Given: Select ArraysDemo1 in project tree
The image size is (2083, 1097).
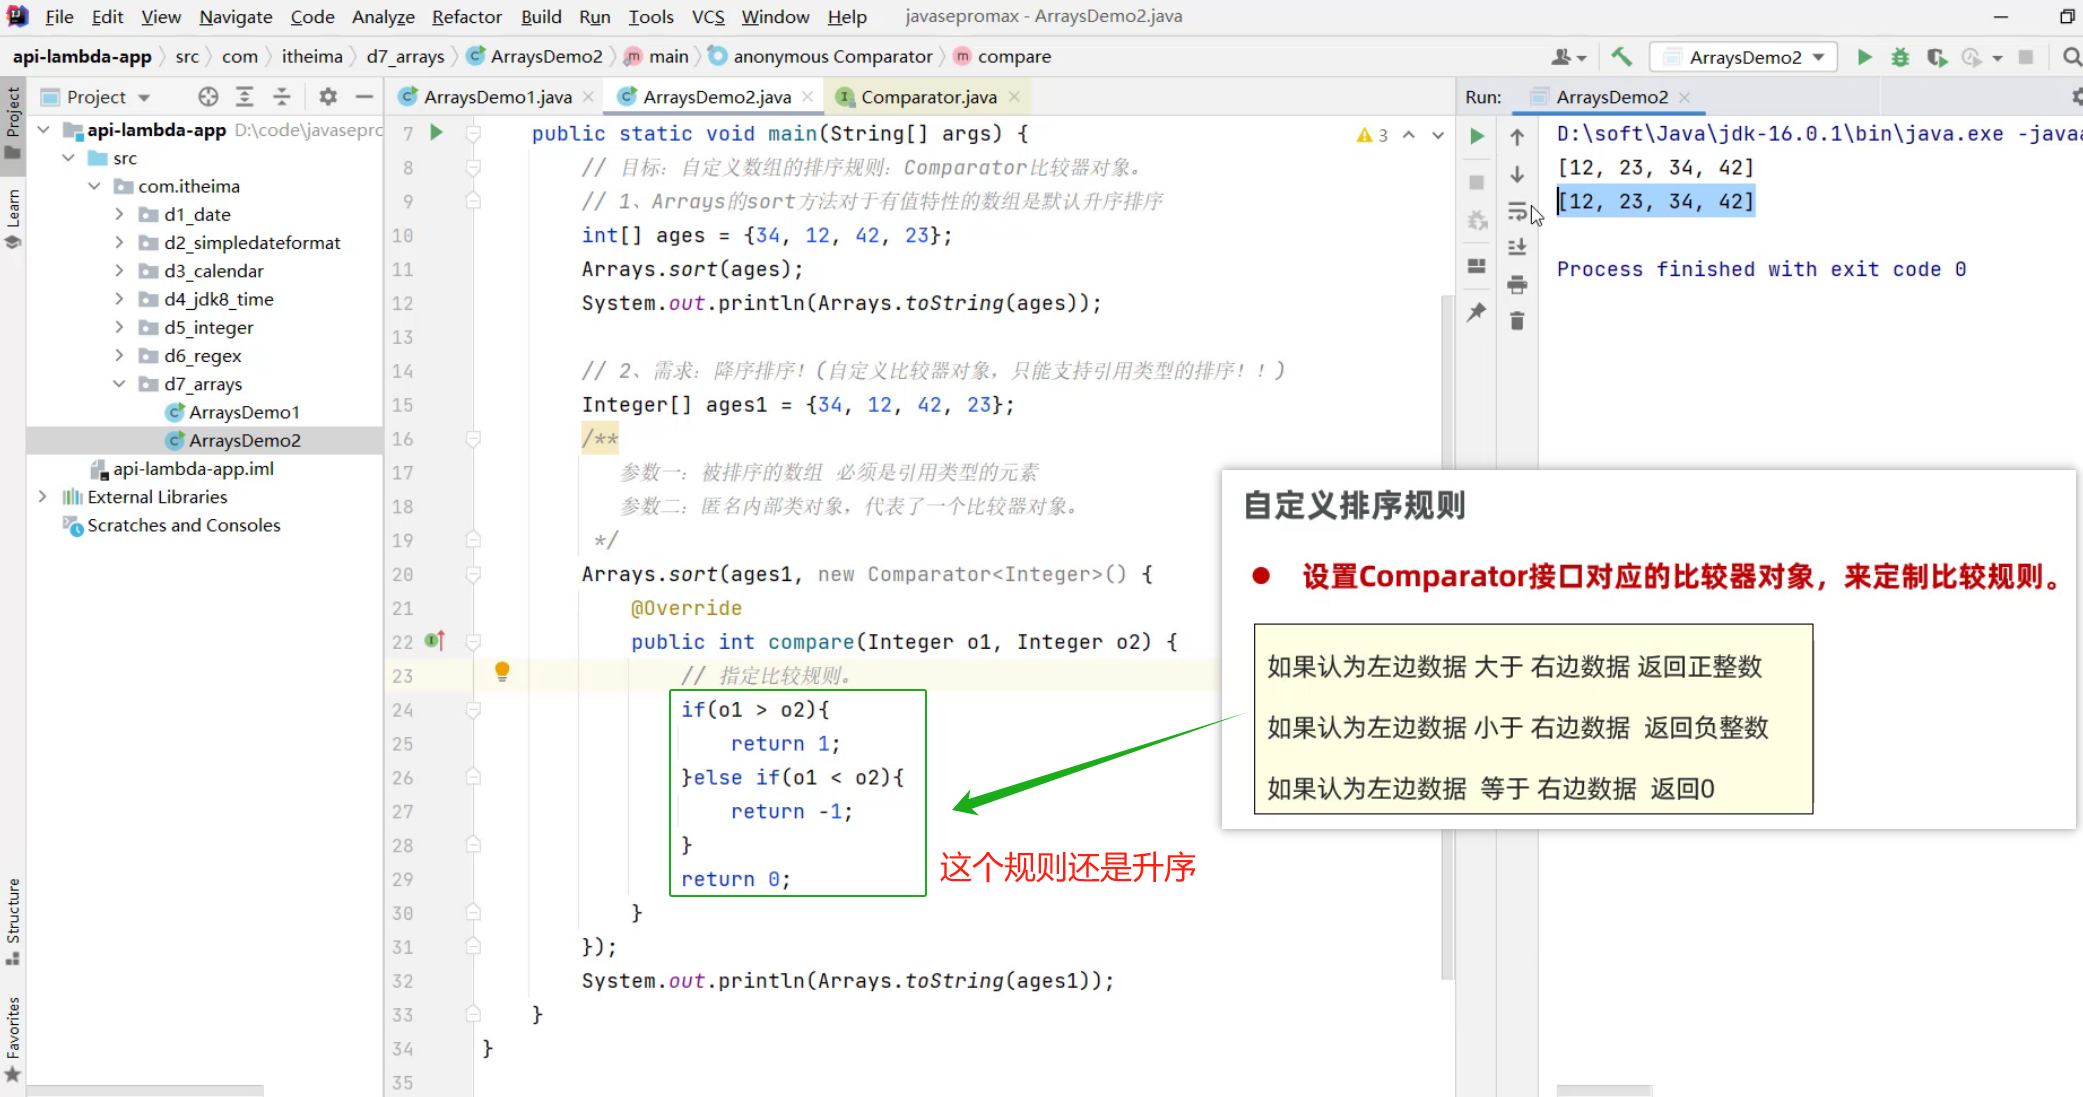Looking at the screenshot, I should [244, 412].
